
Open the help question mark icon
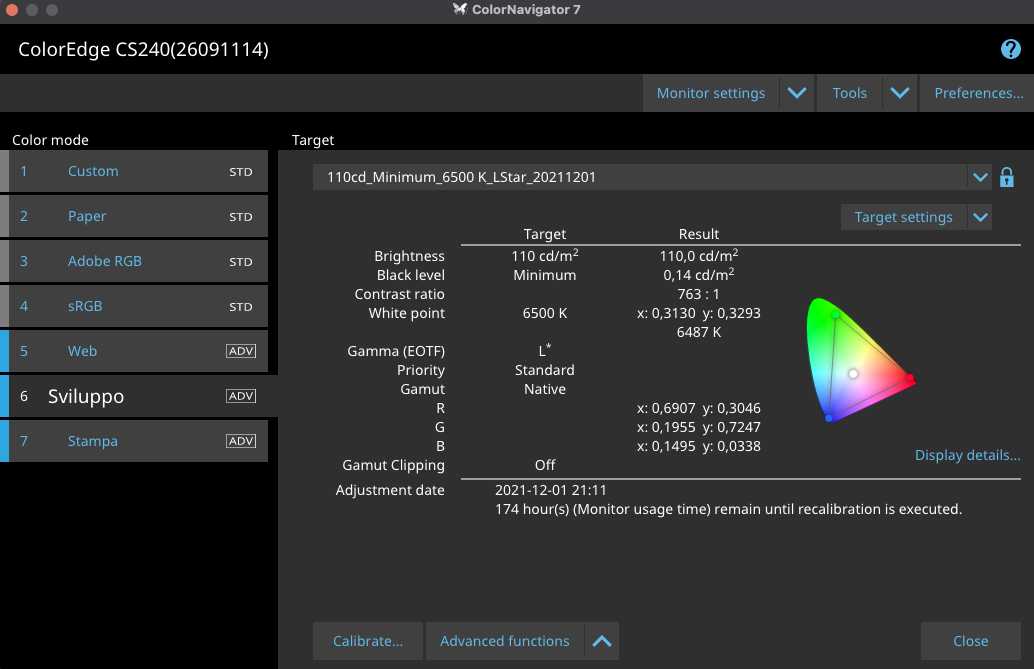pos(1010,49)
